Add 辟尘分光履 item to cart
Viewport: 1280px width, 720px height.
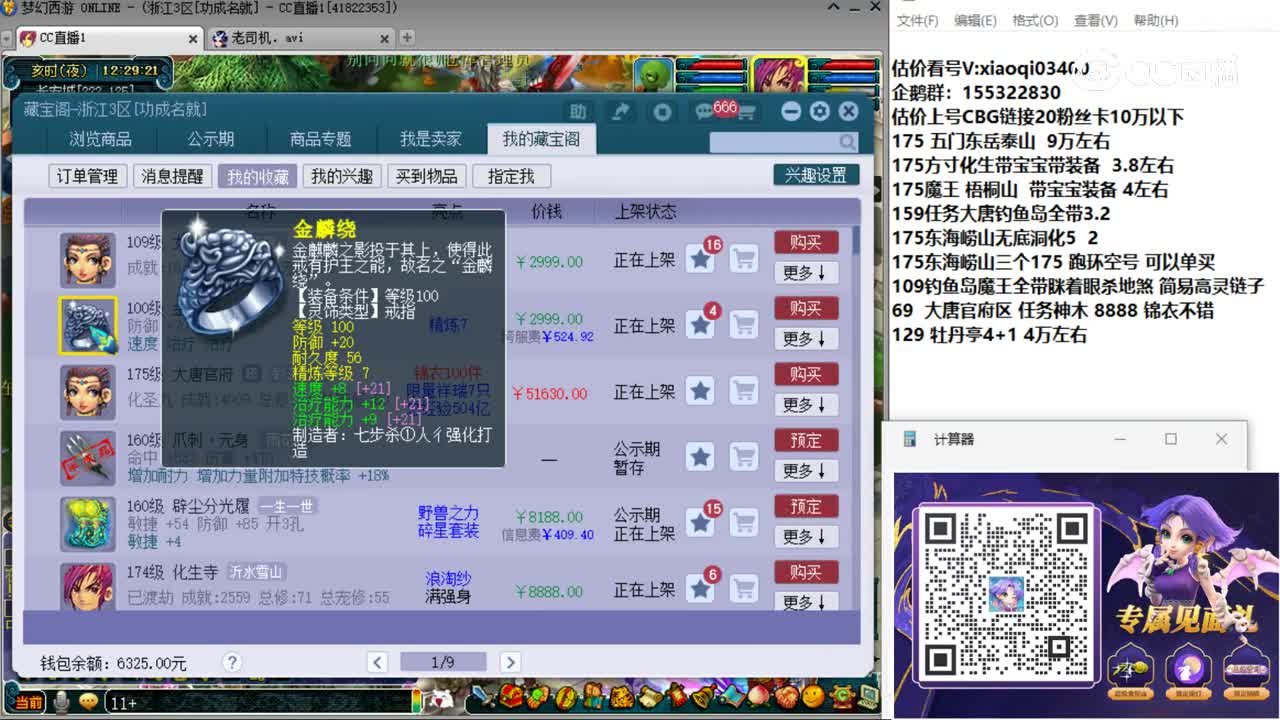[x=743, y=523]
